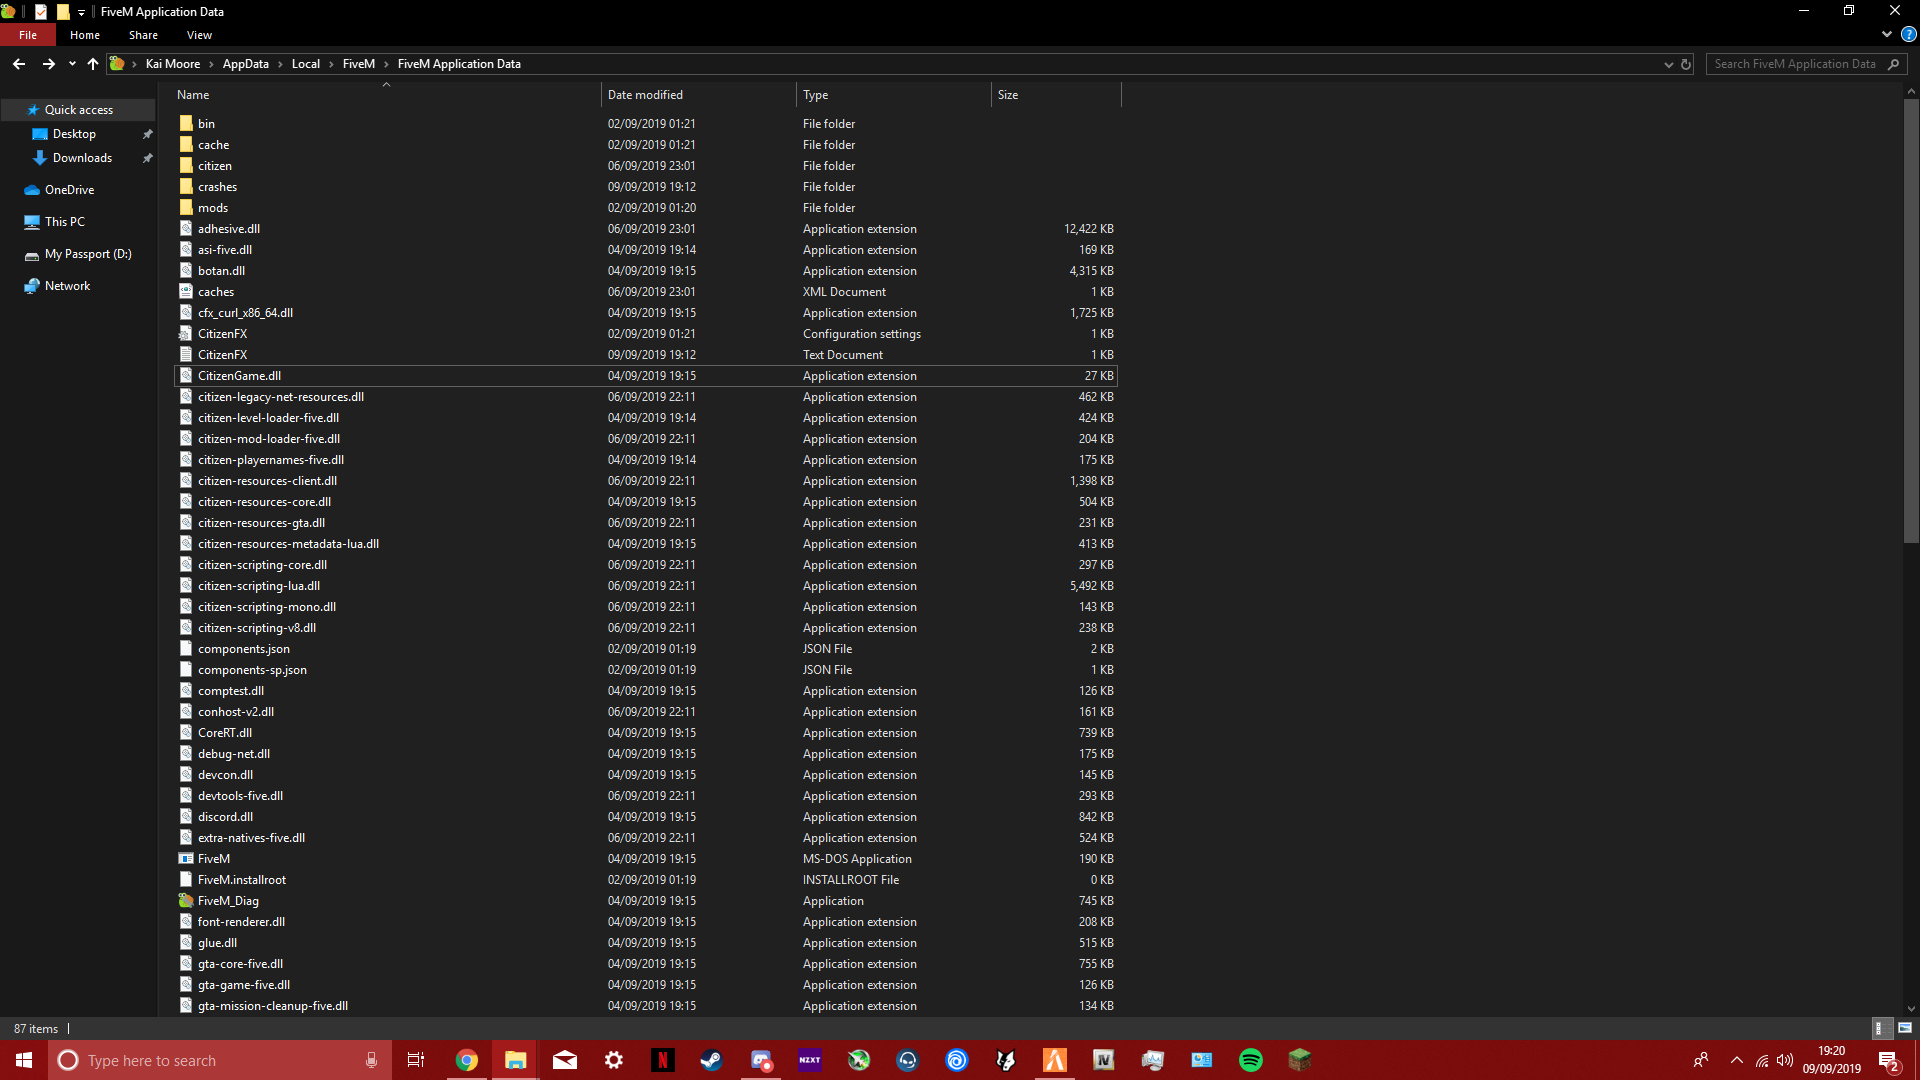Open Action Center showing 2 notifications

coord(1889,1060)
